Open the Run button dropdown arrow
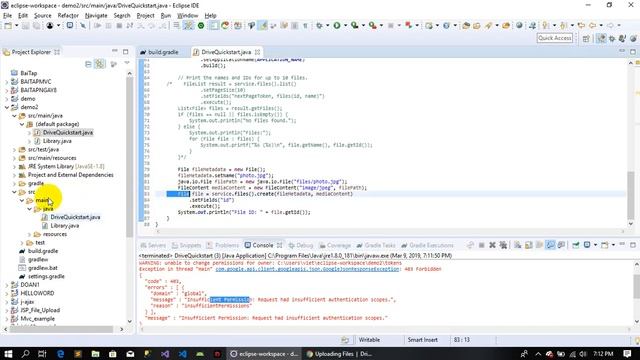Screen dimensions: 640x360 click(345, 26)
